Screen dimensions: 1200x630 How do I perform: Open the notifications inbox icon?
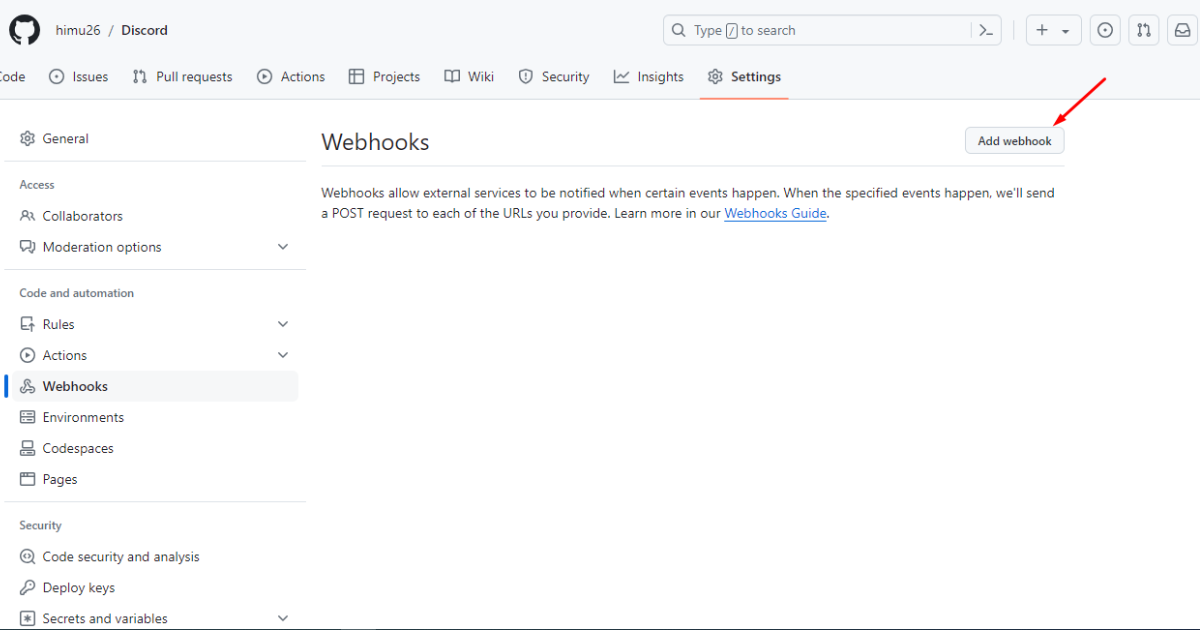click(1182, 31)
